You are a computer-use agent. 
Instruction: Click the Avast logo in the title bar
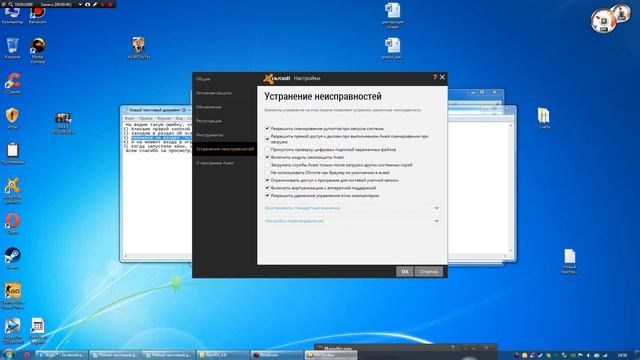click(276, 78)
